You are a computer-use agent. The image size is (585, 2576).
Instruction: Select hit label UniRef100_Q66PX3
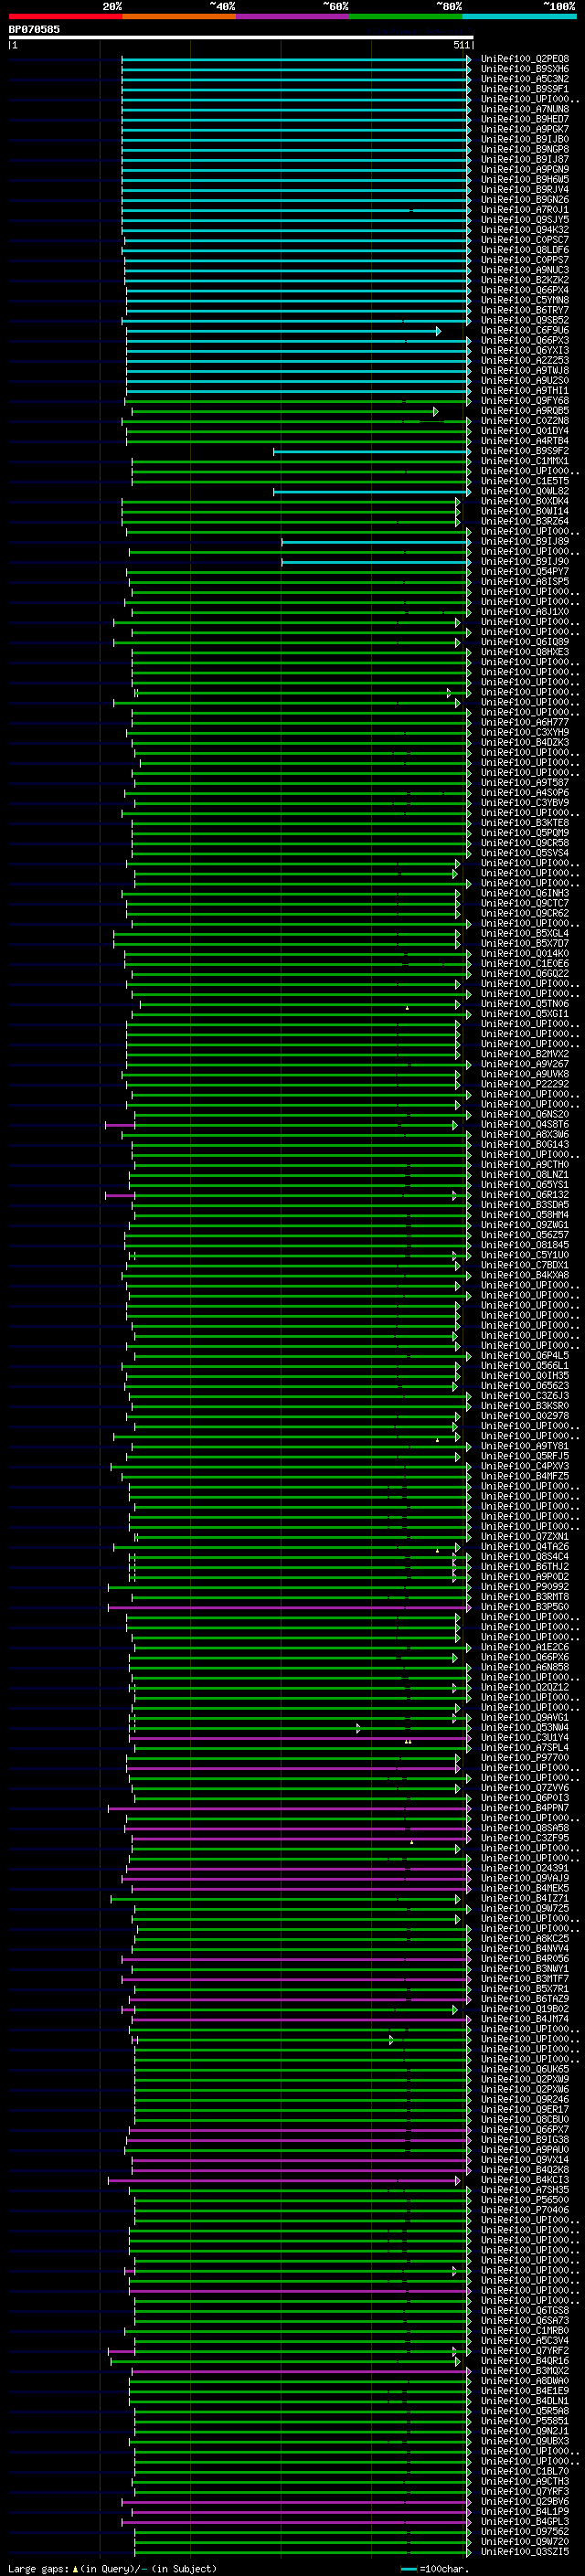pos(525,340)
